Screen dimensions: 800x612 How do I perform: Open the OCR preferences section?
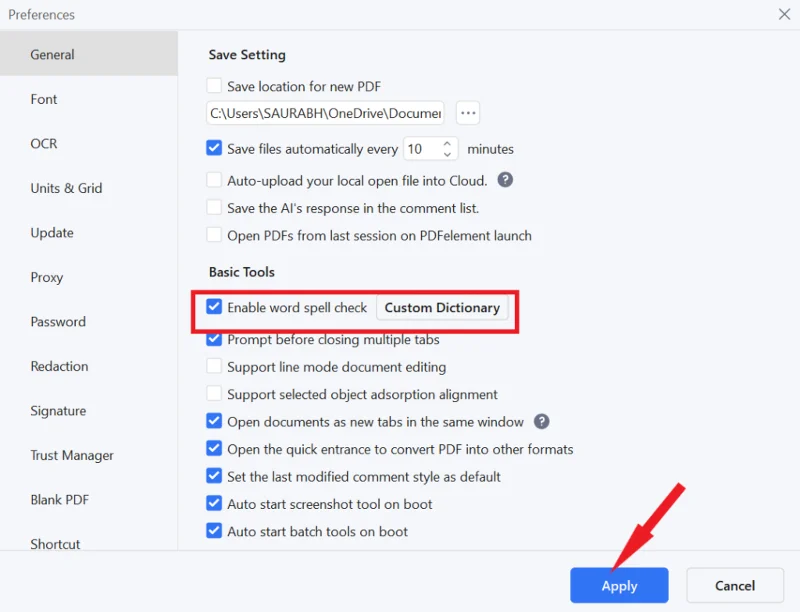[x=44, y=144]
